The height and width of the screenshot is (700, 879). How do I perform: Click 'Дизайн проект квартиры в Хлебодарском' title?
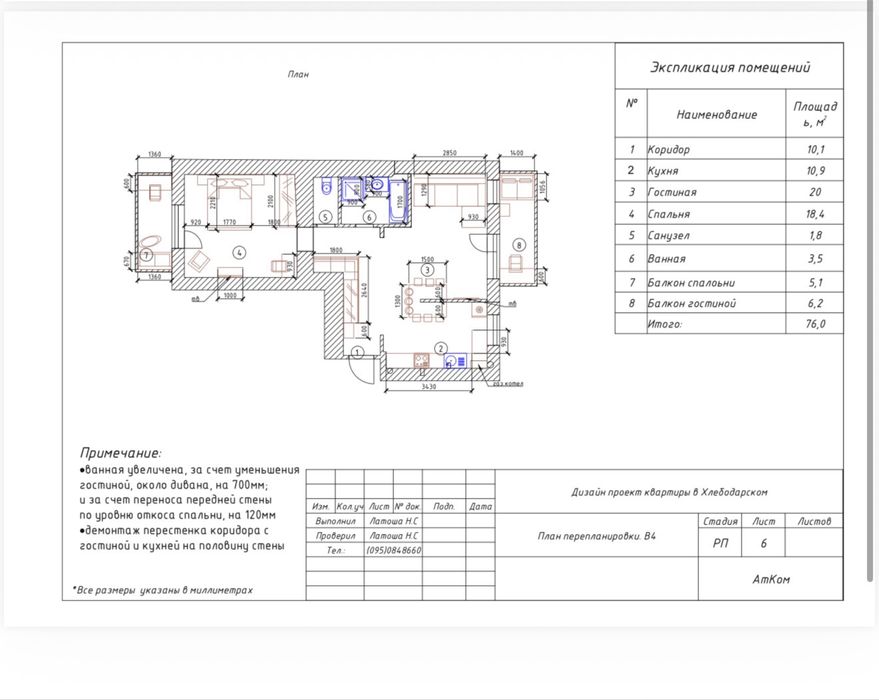tap(669, 492)
